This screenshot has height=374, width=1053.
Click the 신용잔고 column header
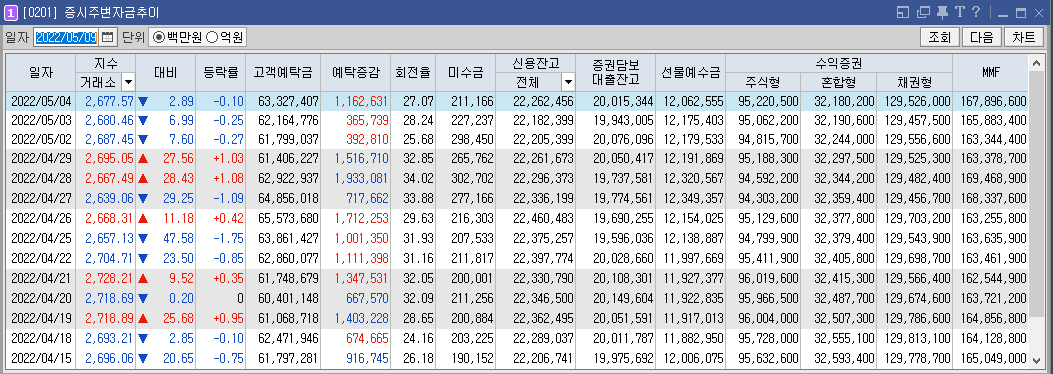(x=535, y=64)
